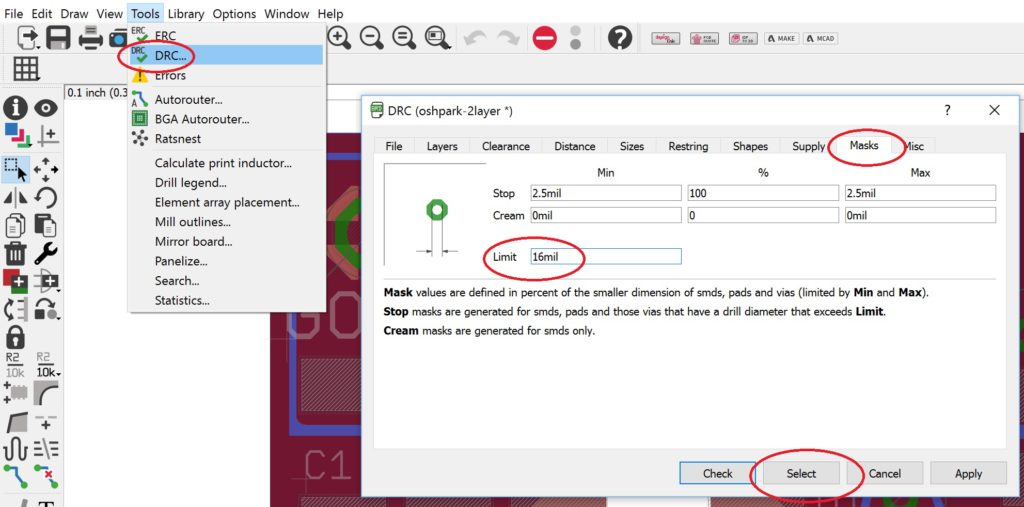Click the Redo arrow
Screen dimensions: 1024x507
pyautogui.click(x=507, y=39)
